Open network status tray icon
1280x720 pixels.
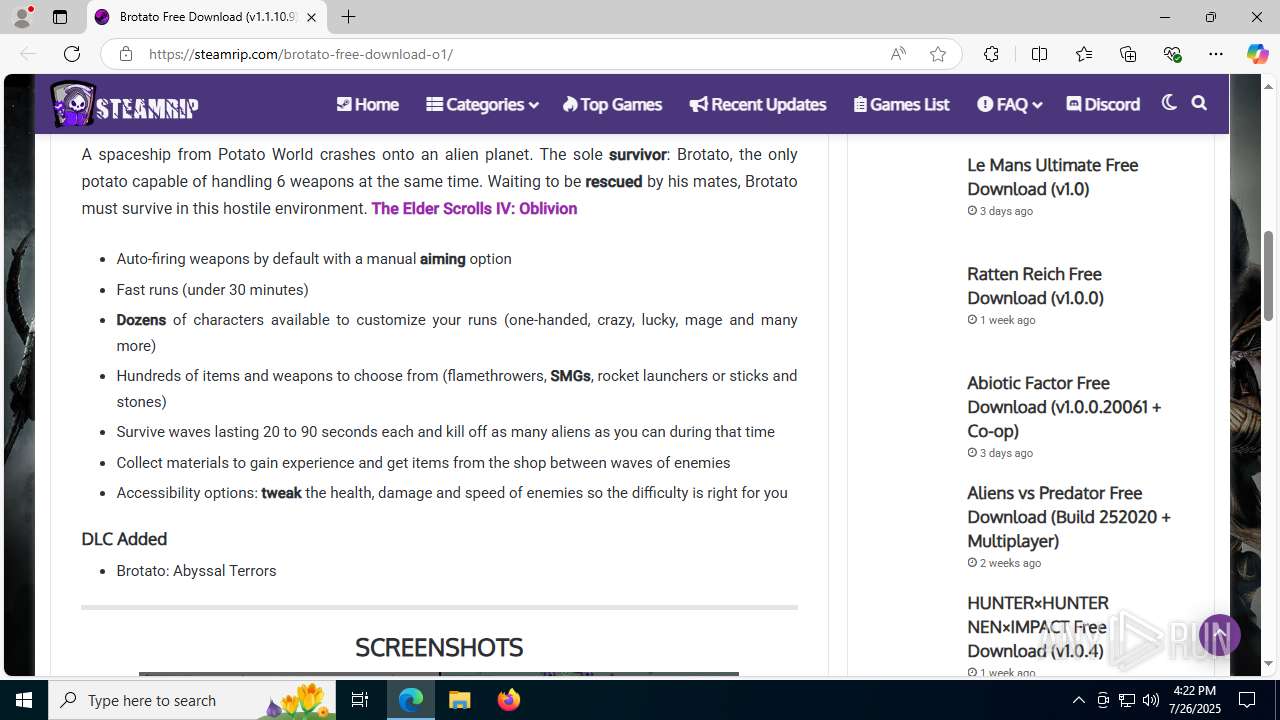coord(1127,700)
